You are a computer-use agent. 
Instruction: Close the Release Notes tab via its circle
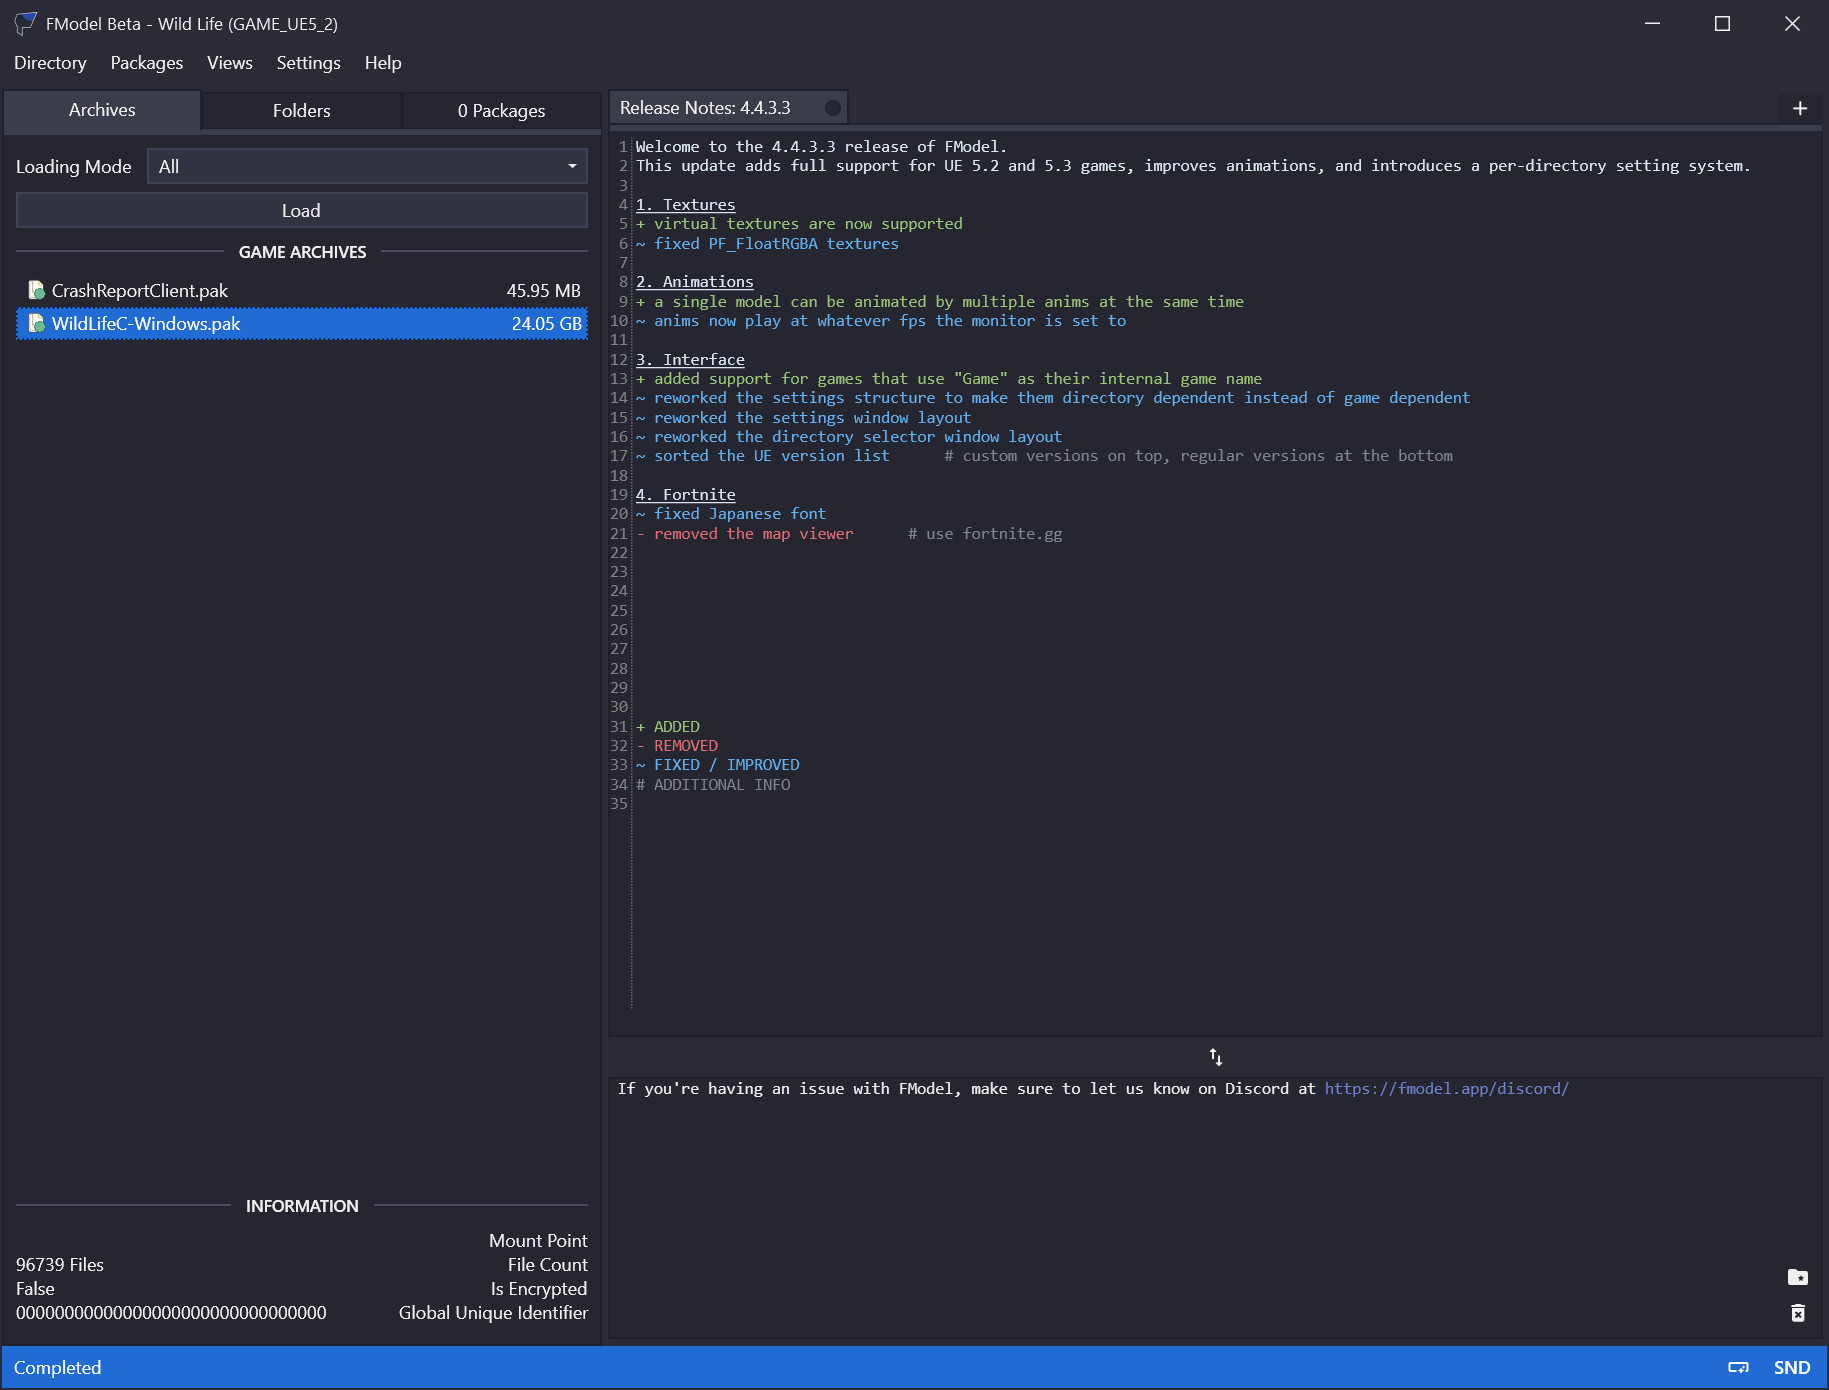[832, 108]
